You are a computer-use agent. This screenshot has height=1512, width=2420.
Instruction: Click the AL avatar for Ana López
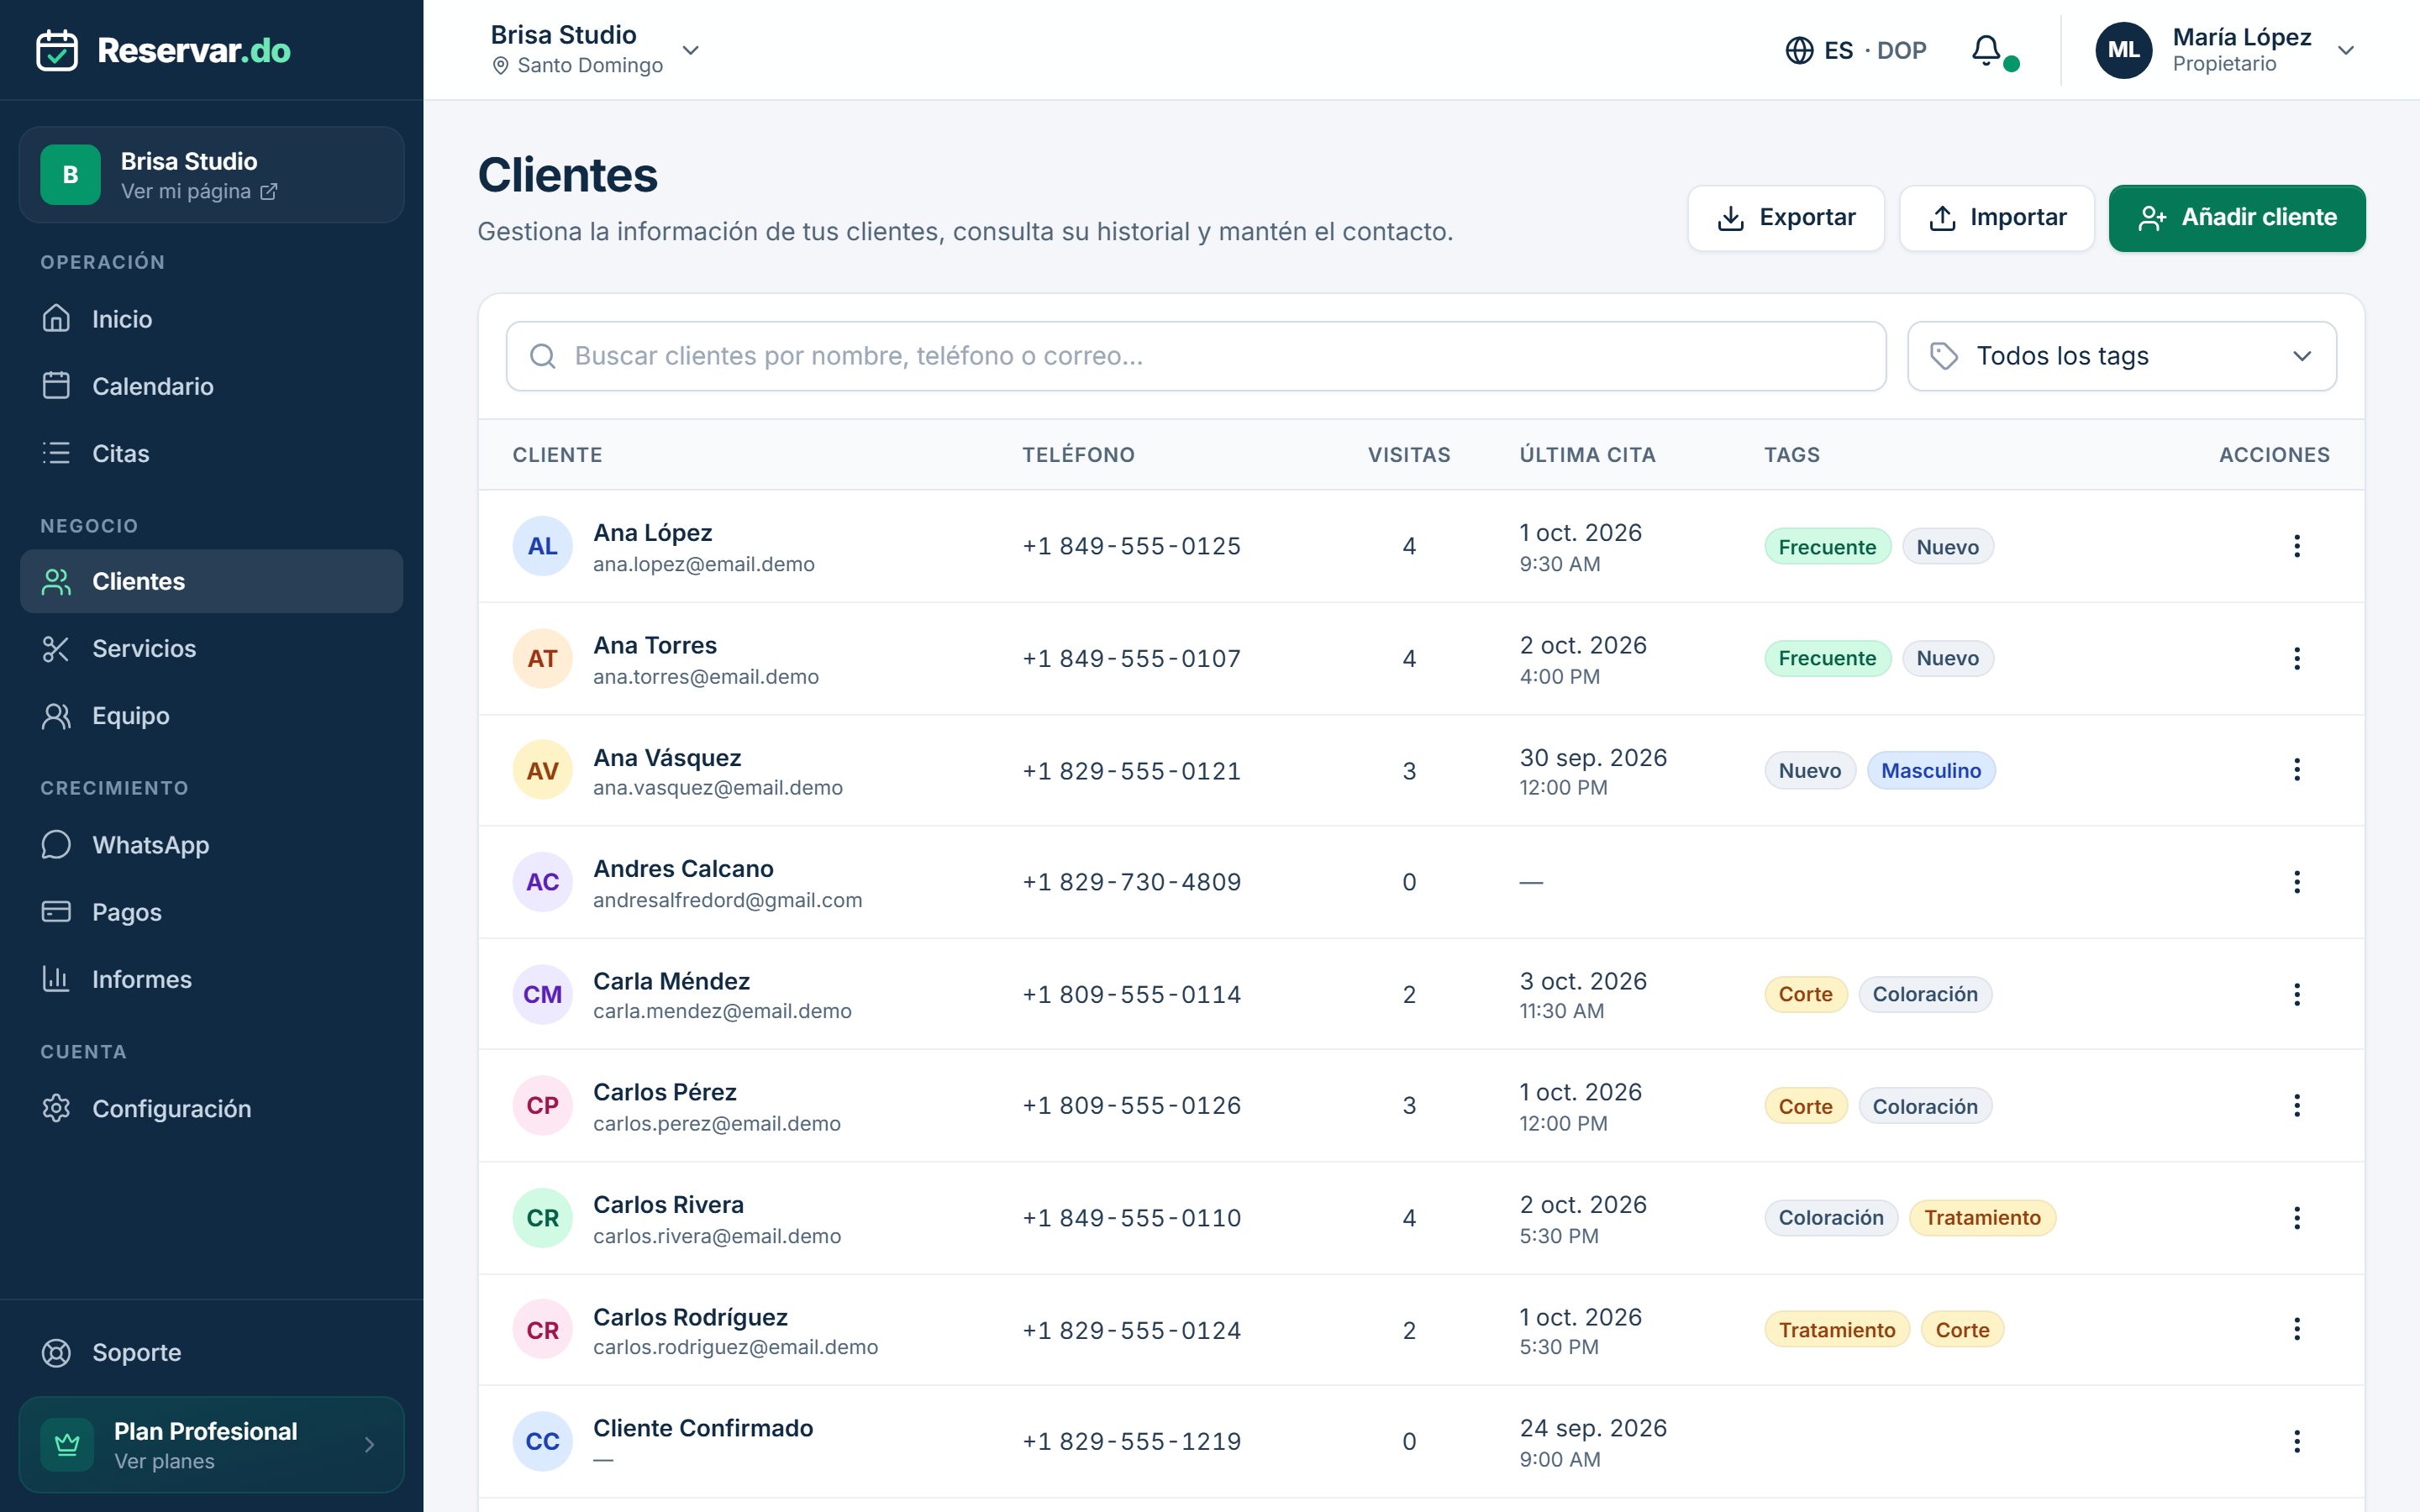coord(542,546)
